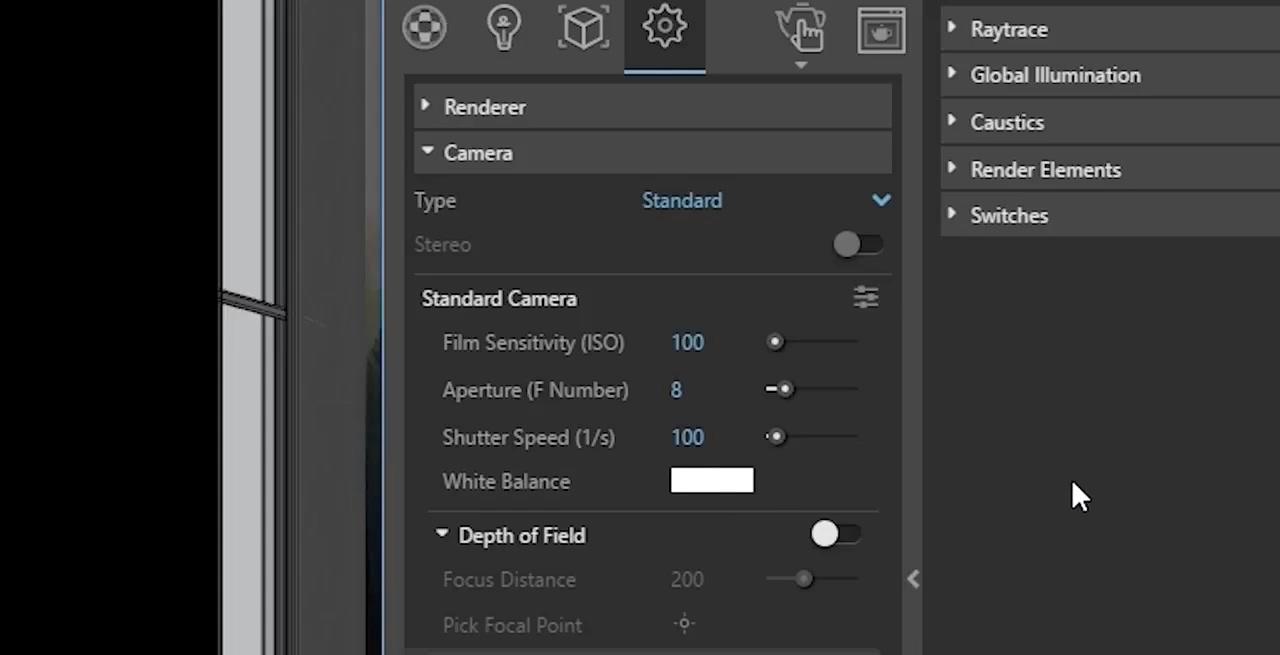Toggle the Stereo switch

857,245
